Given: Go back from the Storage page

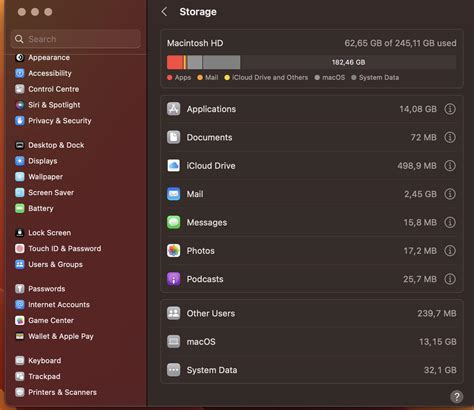Looking at the screenshot, I should tap(164, 12).
